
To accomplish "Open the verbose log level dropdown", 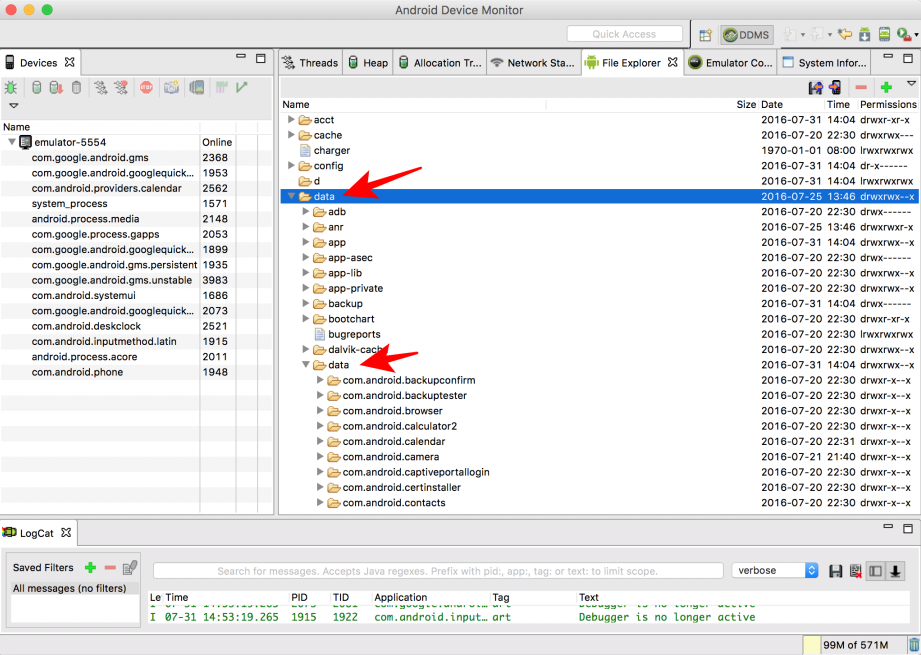I will [x=776, y=571].
